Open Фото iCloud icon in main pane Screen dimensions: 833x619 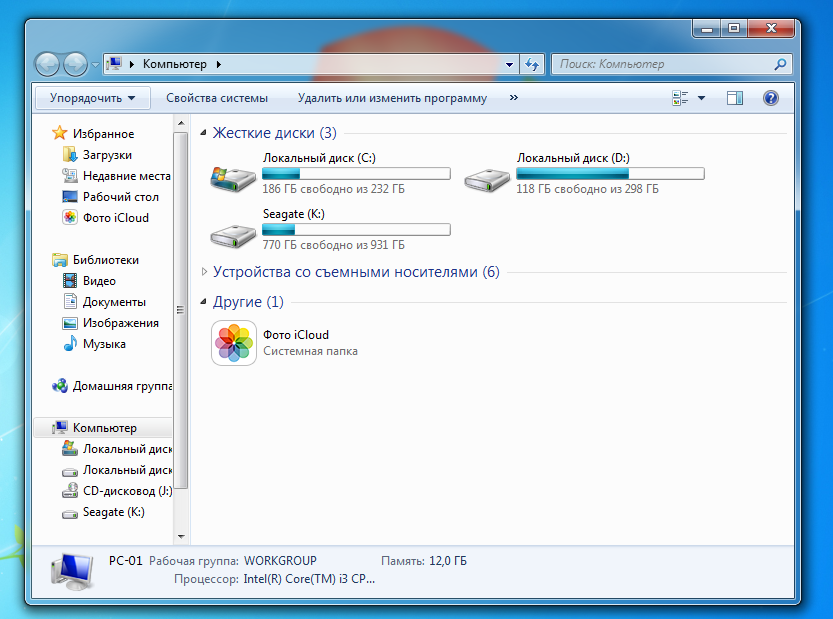point(234,343)
